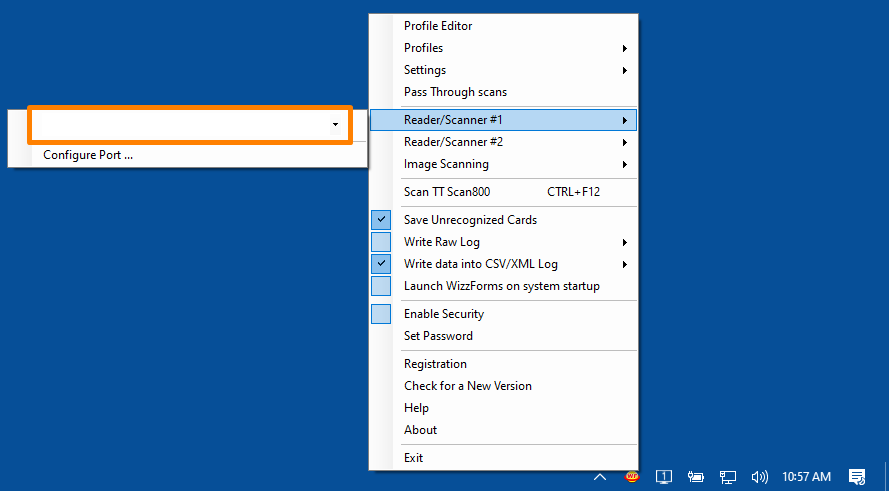Click the input indicator tray icon
This screenshot has height=491, width=889.
[664, 477]
